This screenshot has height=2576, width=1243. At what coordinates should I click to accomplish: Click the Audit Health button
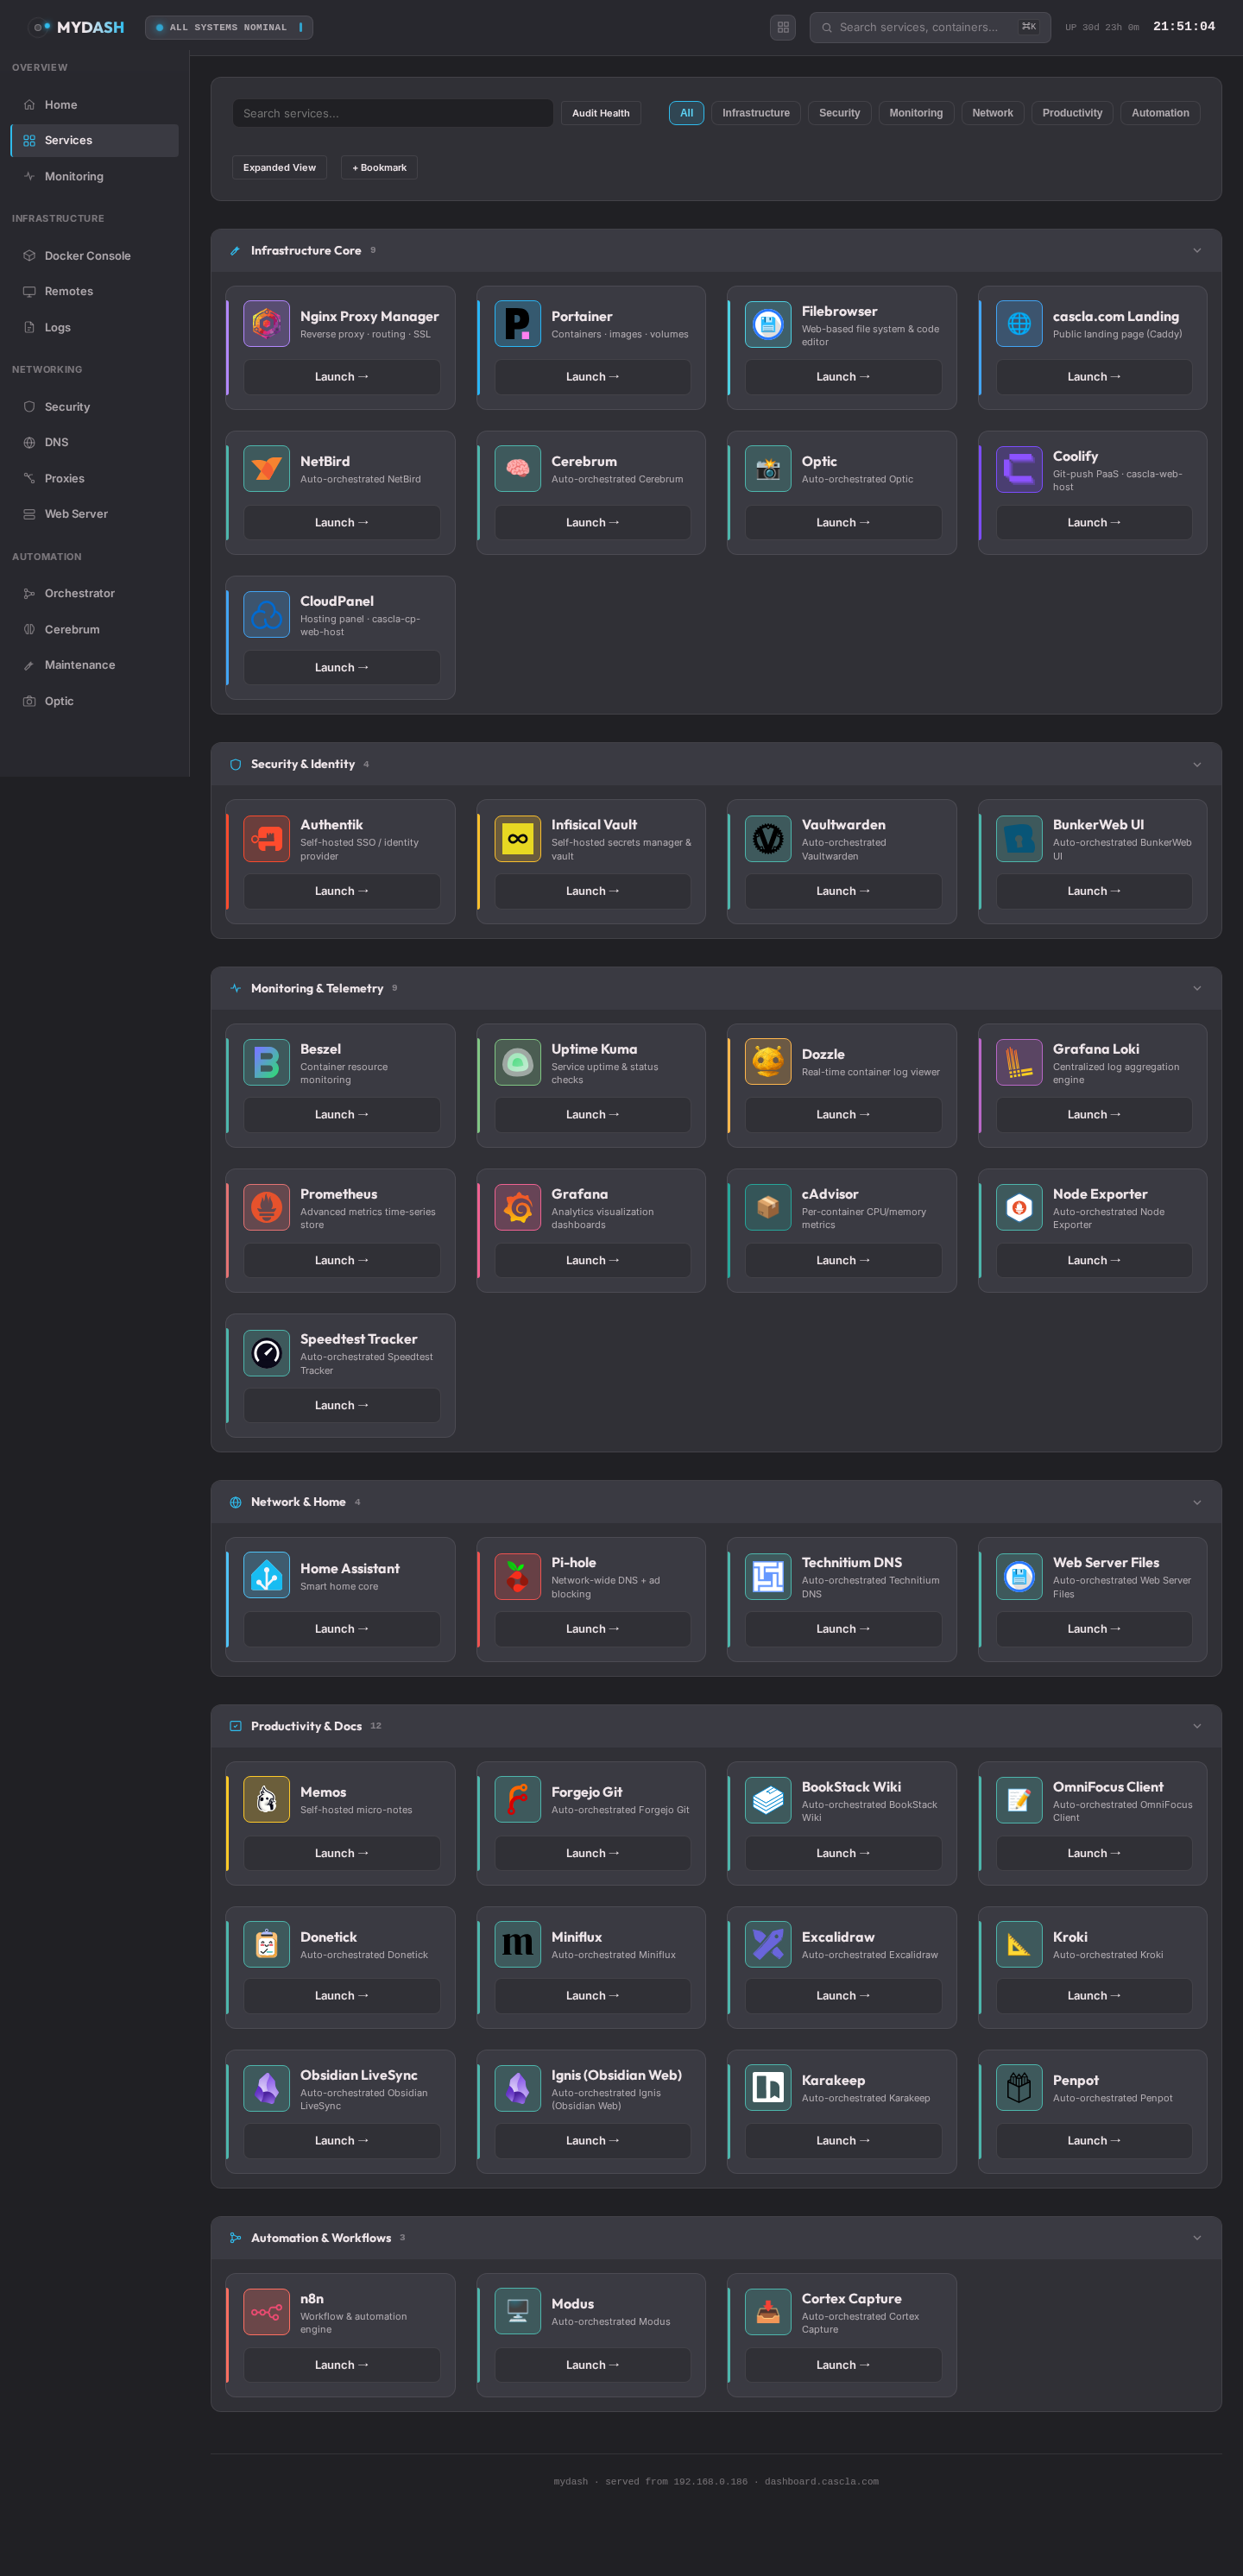pyautogui.click(x=600, y=113)
